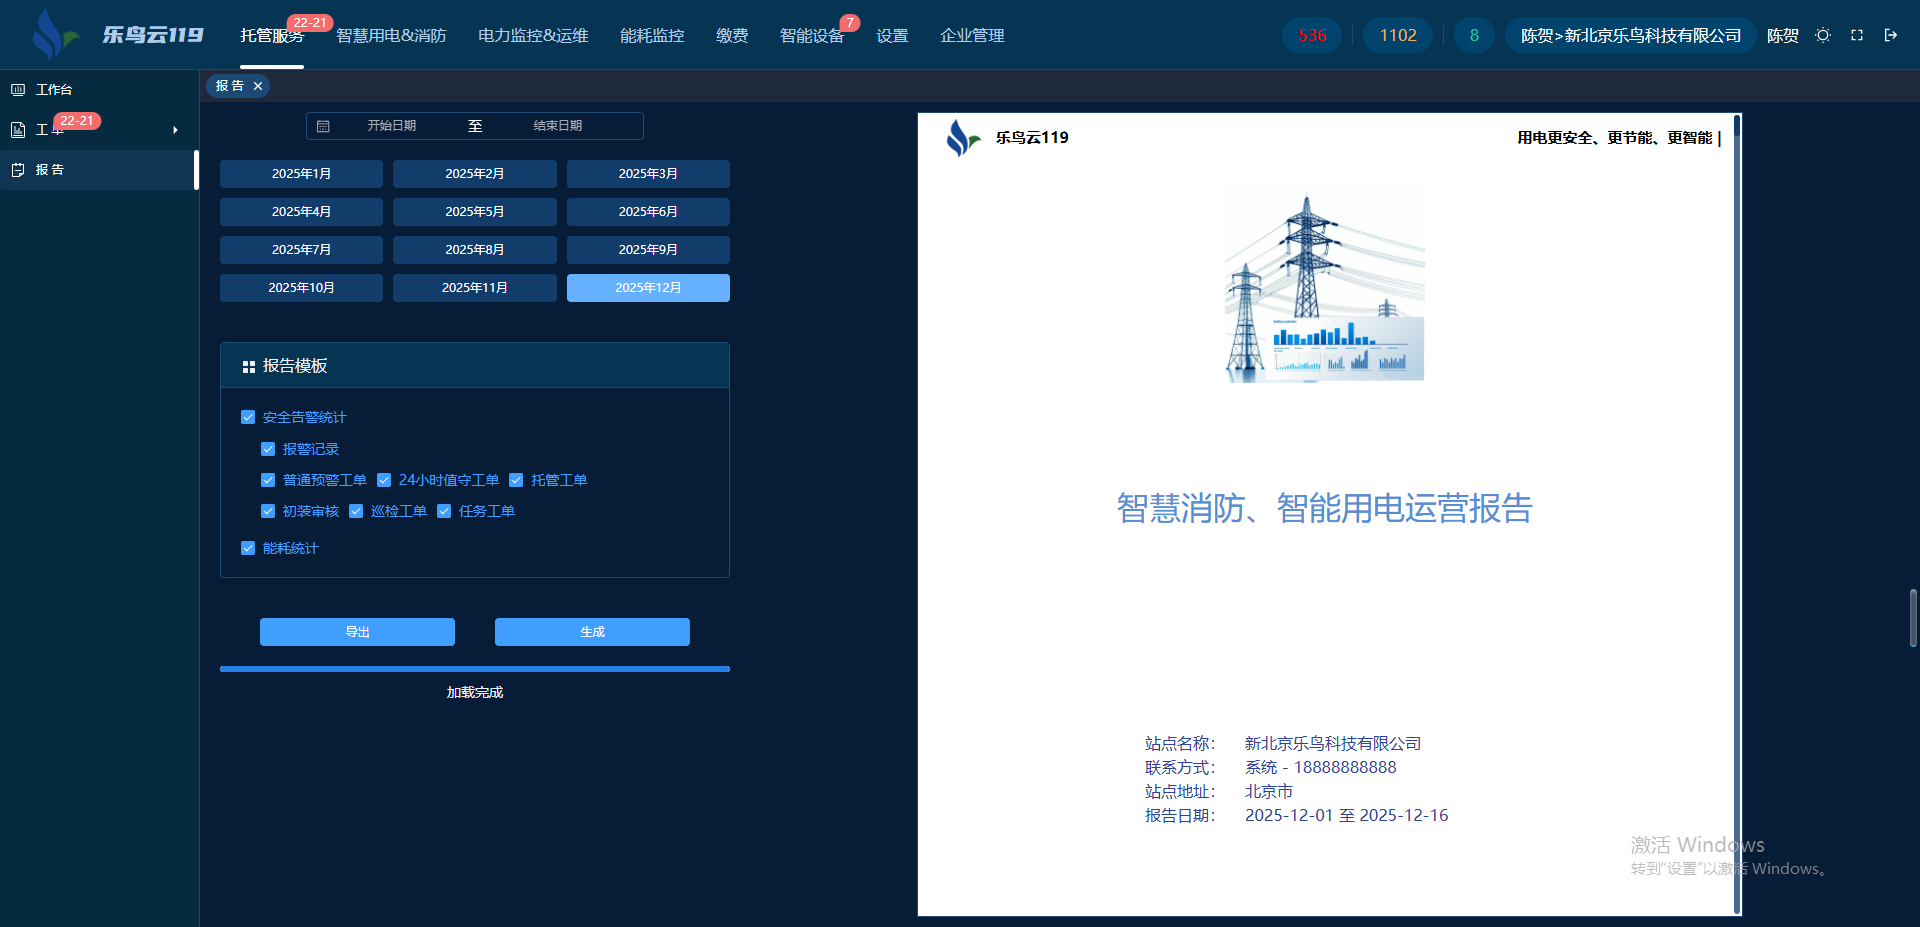Select the 2025年5月 month button
Screen dimensions: 1920x927
tap(475, 212)
